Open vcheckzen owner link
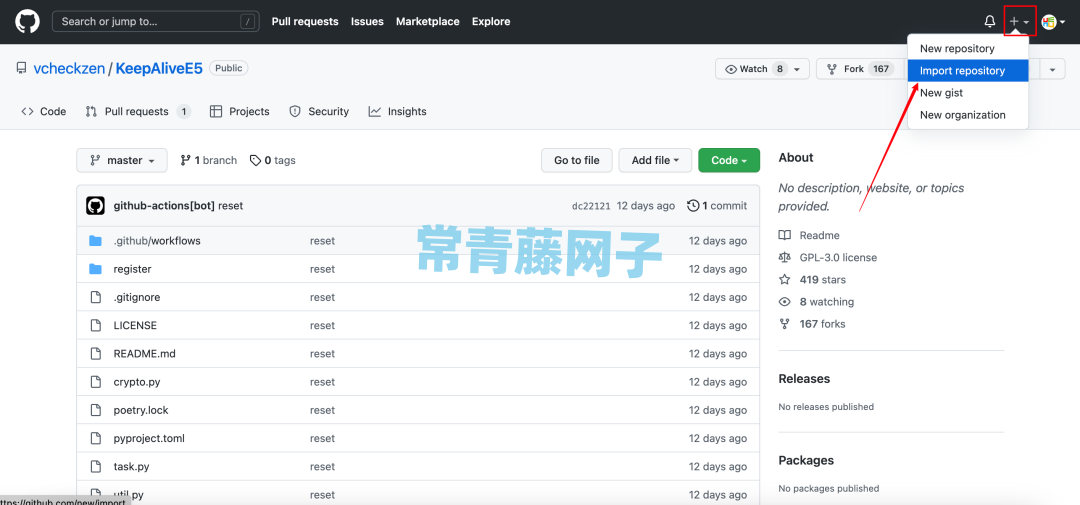Viewport: 1080px width, 505px height. point(69,68)
